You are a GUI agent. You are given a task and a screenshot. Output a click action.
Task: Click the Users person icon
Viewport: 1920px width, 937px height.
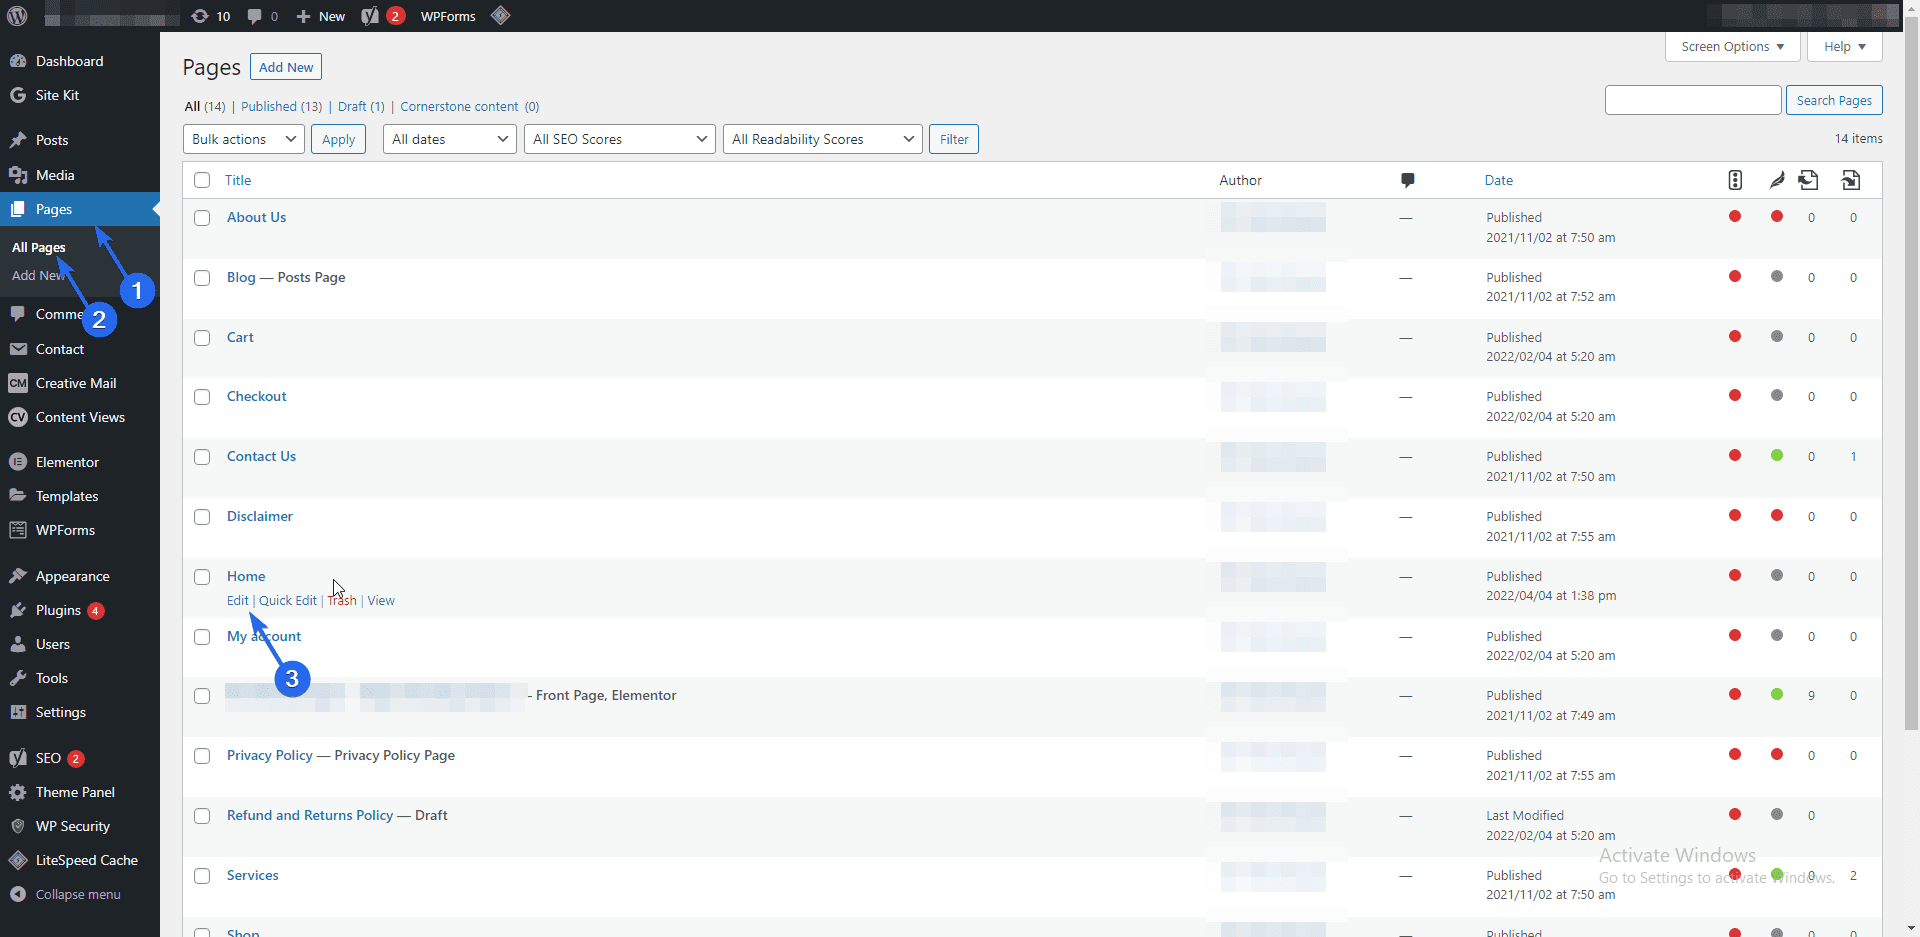pos(18,644)
